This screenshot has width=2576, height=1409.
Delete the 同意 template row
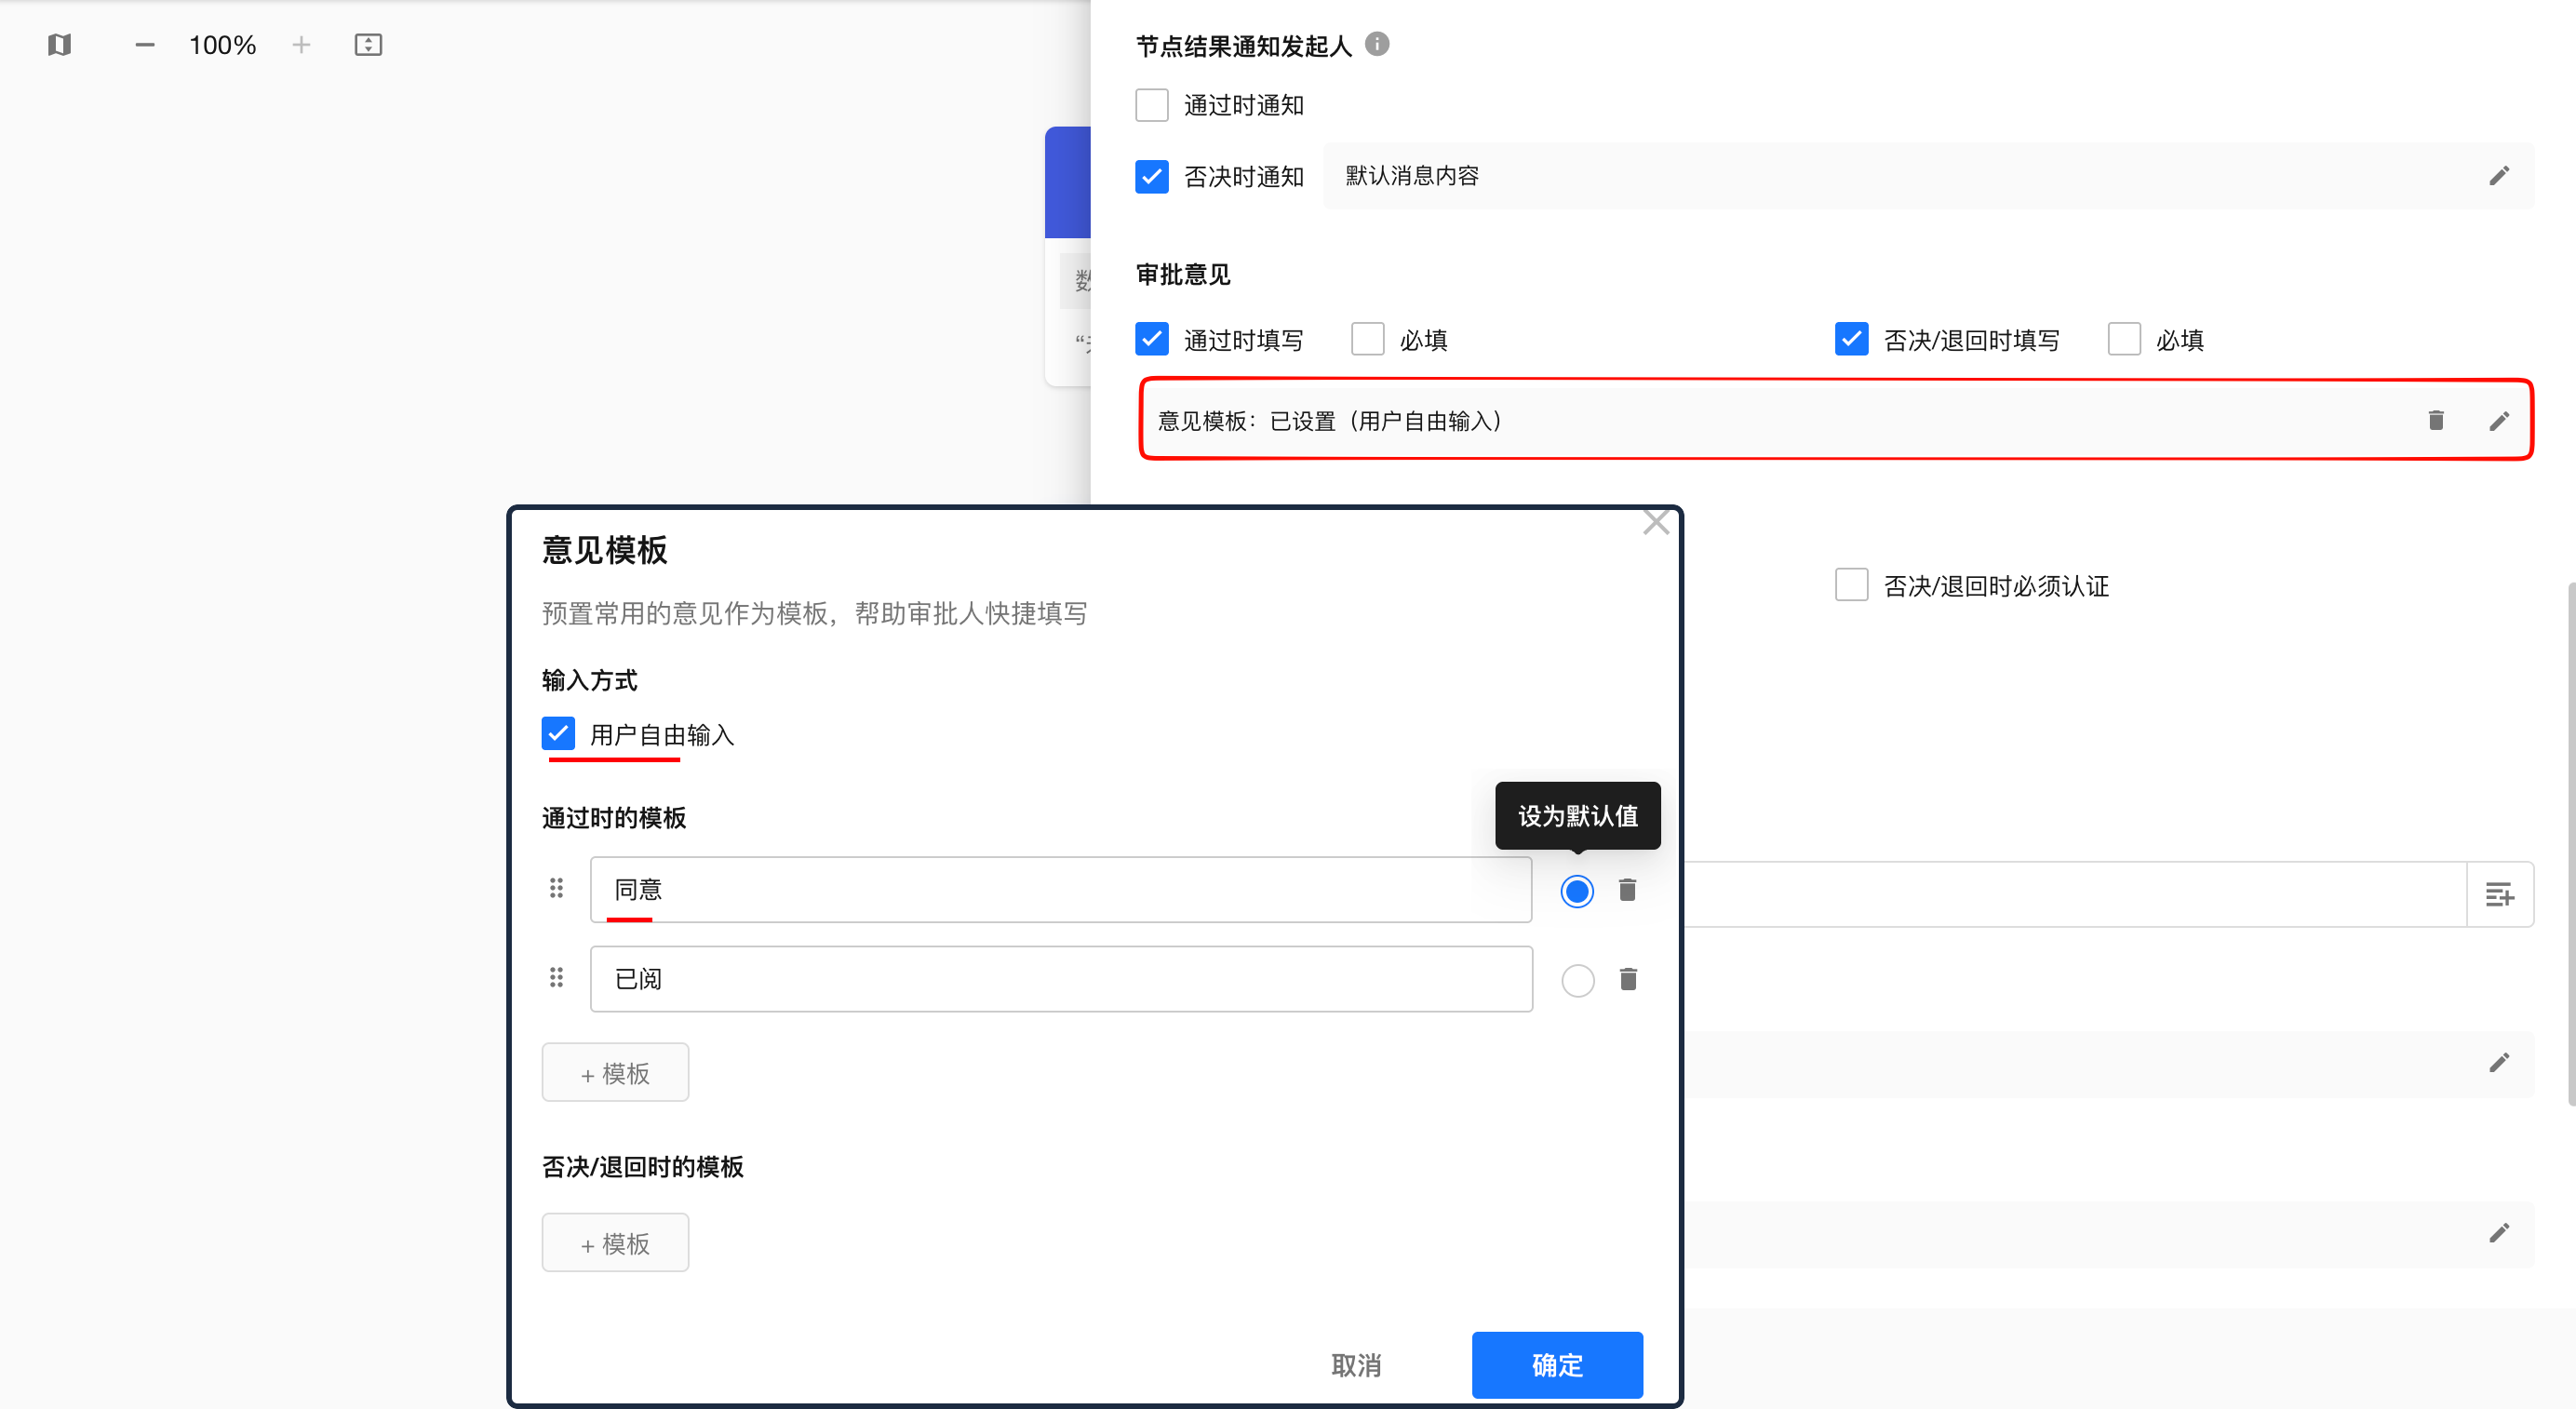[x=1627, y=890]
